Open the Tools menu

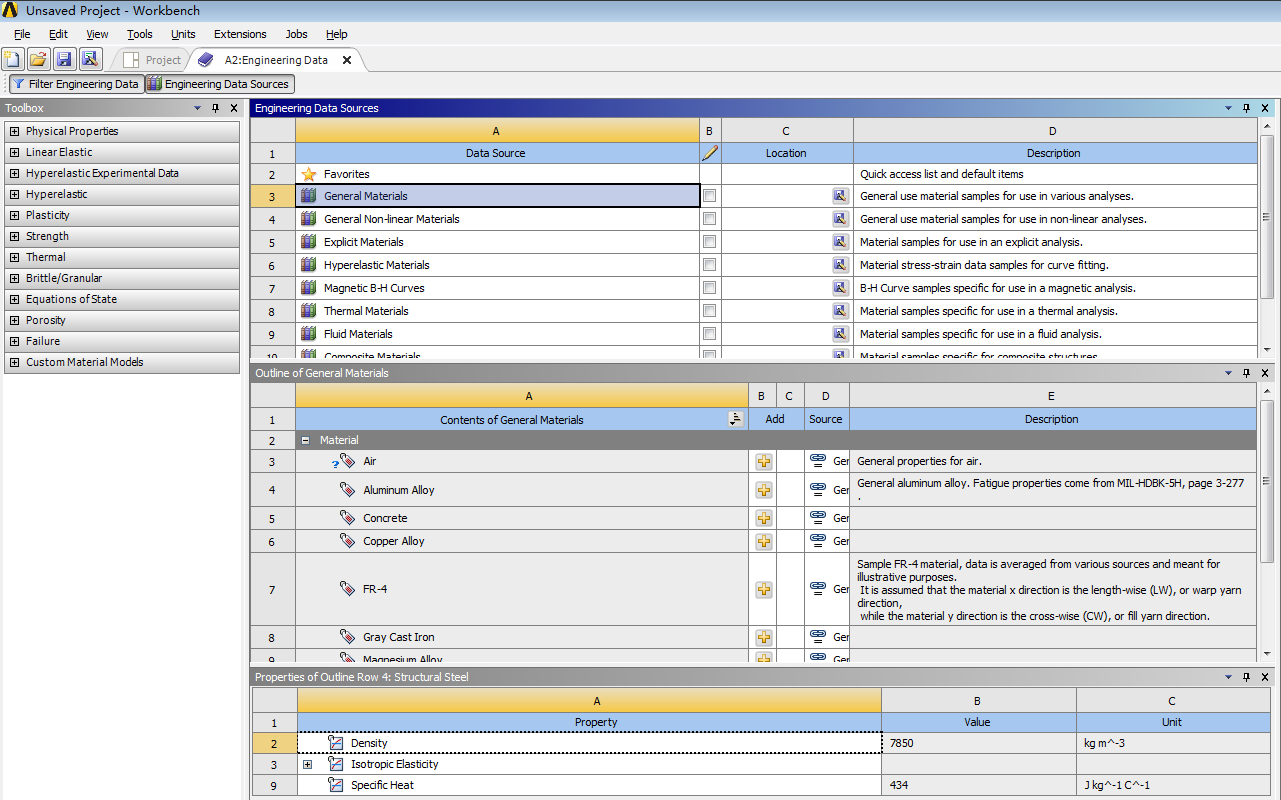(x=140, y=34)
